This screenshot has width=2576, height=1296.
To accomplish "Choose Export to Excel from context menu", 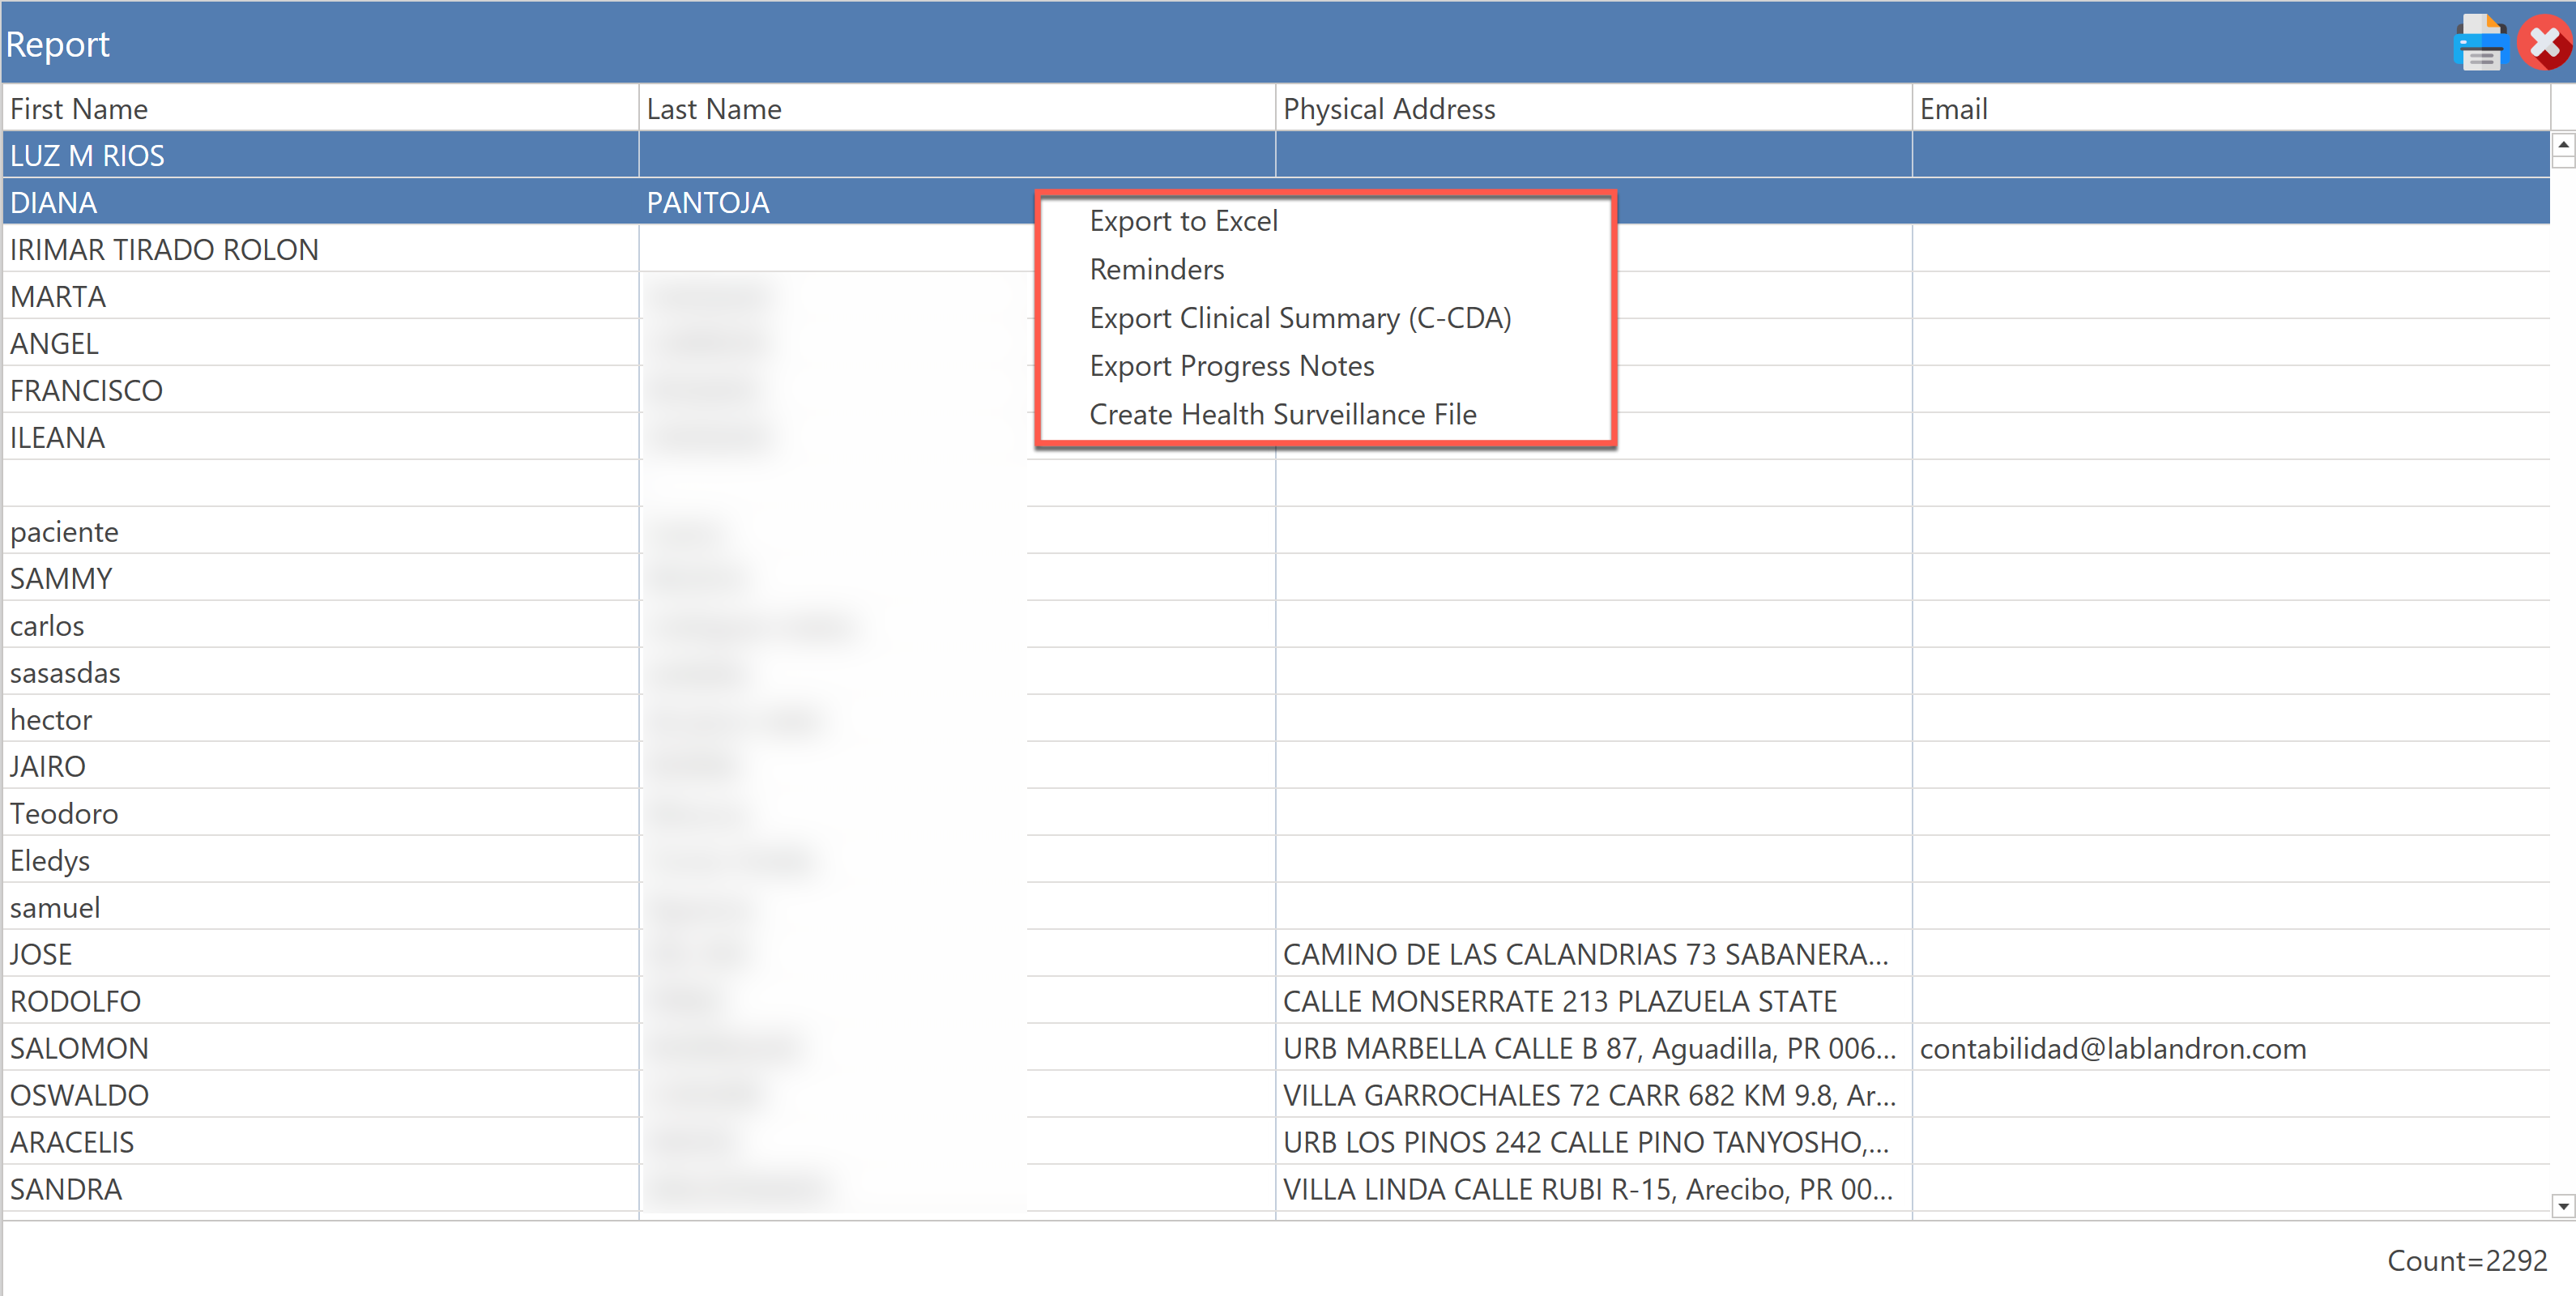I will [1183, 221].
